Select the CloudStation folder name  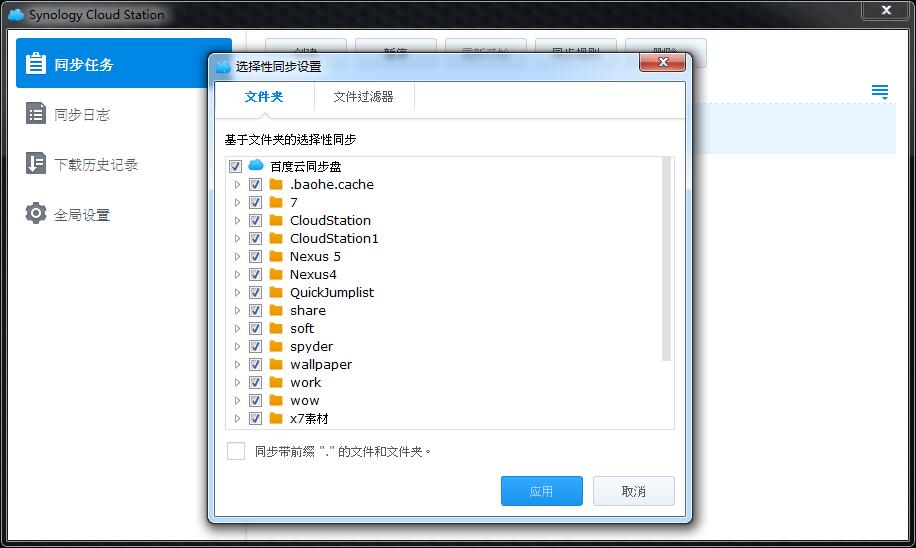click(330, 220)
